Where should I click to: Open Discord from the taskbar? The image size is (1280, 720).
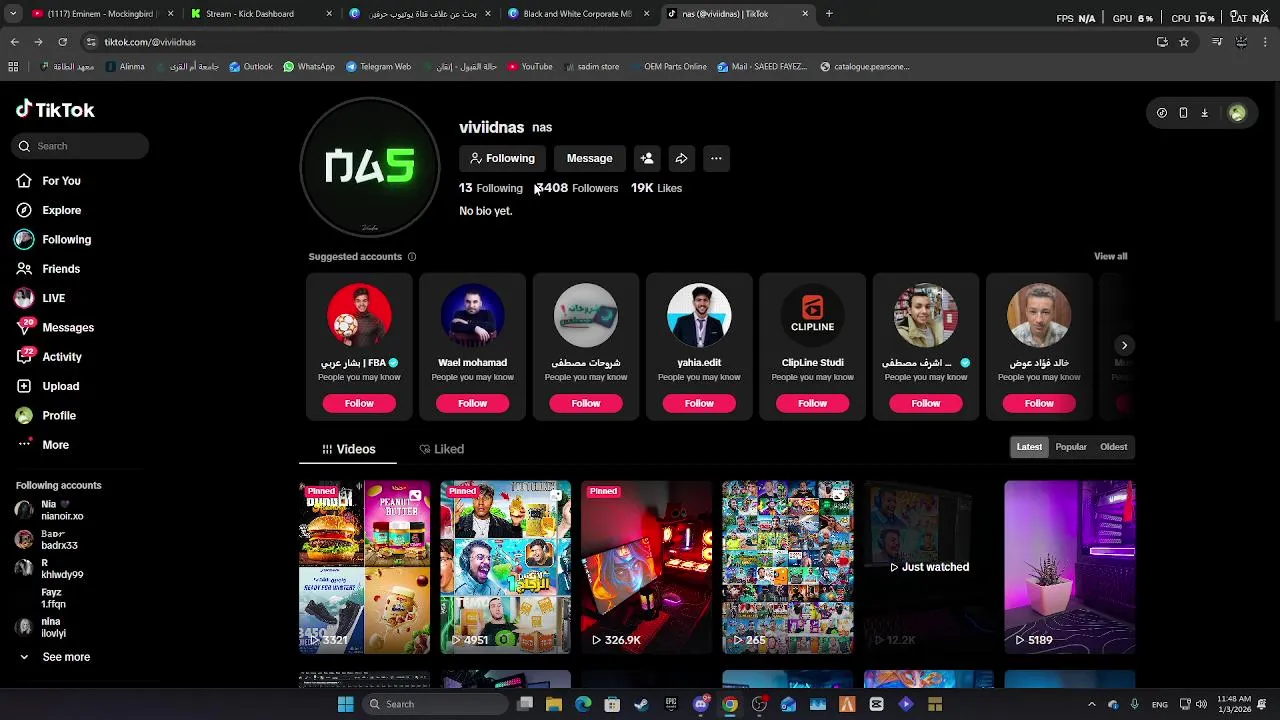click(x=701, y=704)
